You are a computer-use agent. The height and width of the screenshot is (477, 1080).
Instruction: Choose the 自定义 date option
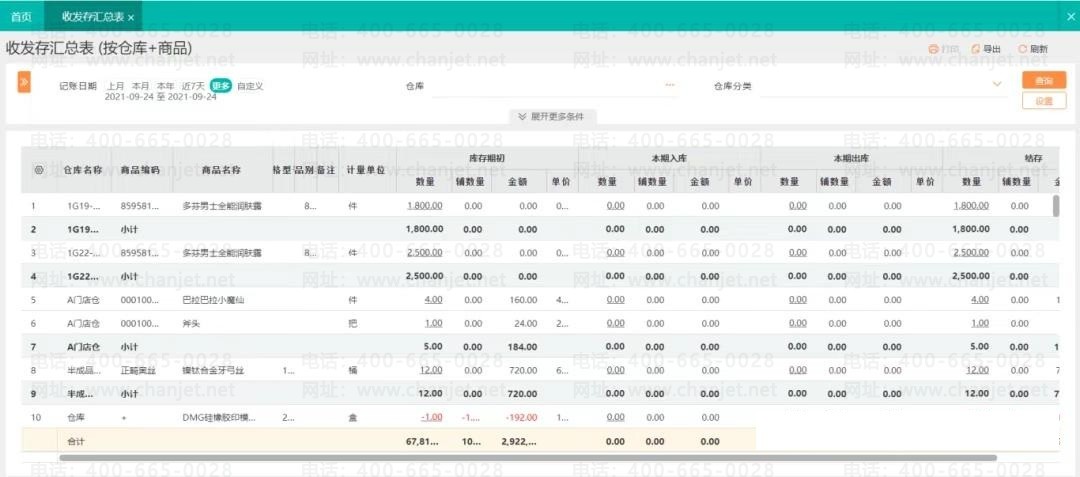pos(250,86)
